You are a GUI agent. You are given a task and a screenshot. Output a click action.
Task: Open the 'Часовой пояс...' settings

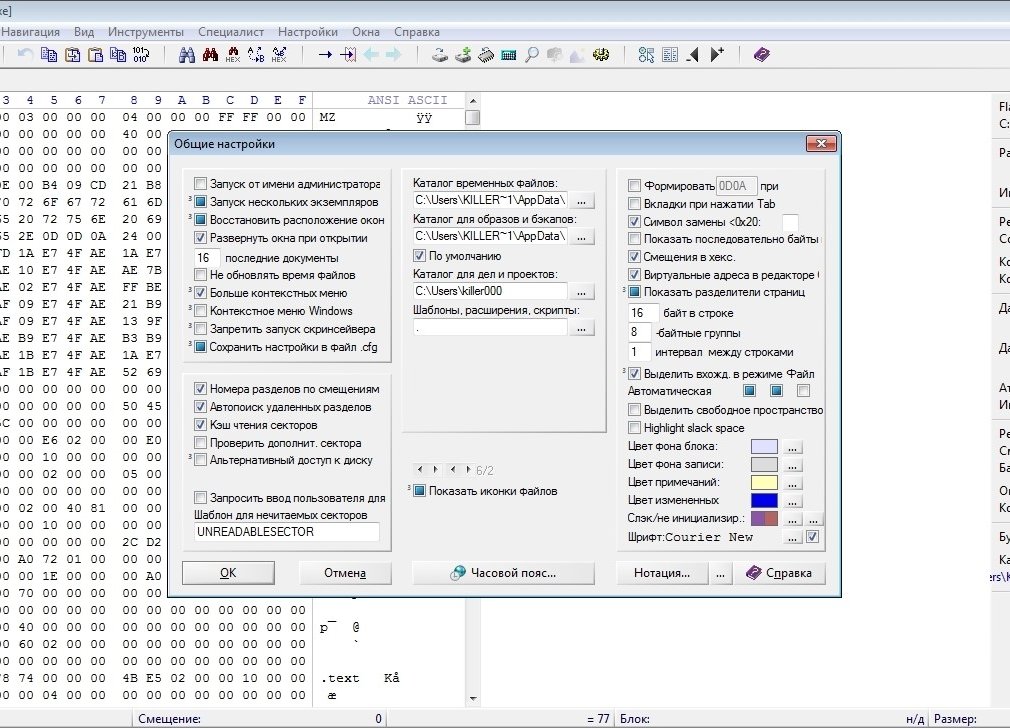[503, 573]
